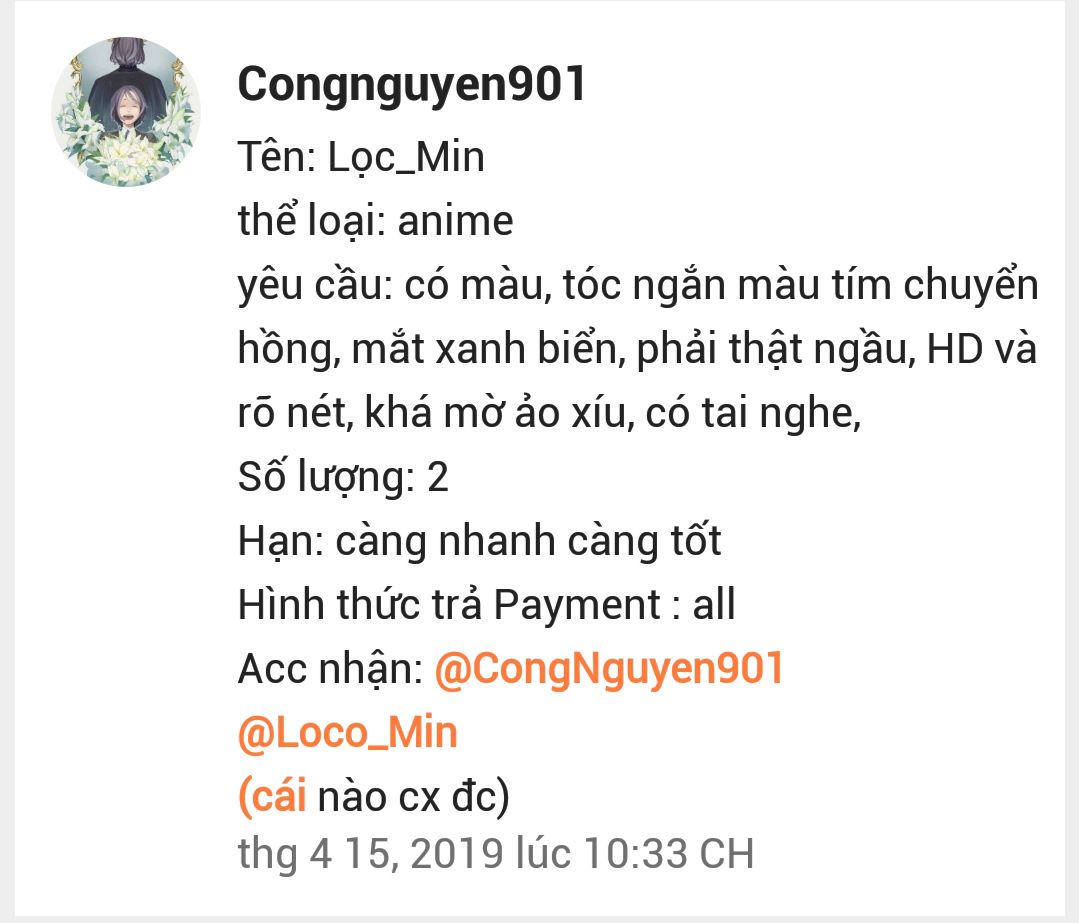Click the "Hạn: càng nhanh càng tốt" line
This screenshot has width=1079, height=923.
click(x=480, y=541)
